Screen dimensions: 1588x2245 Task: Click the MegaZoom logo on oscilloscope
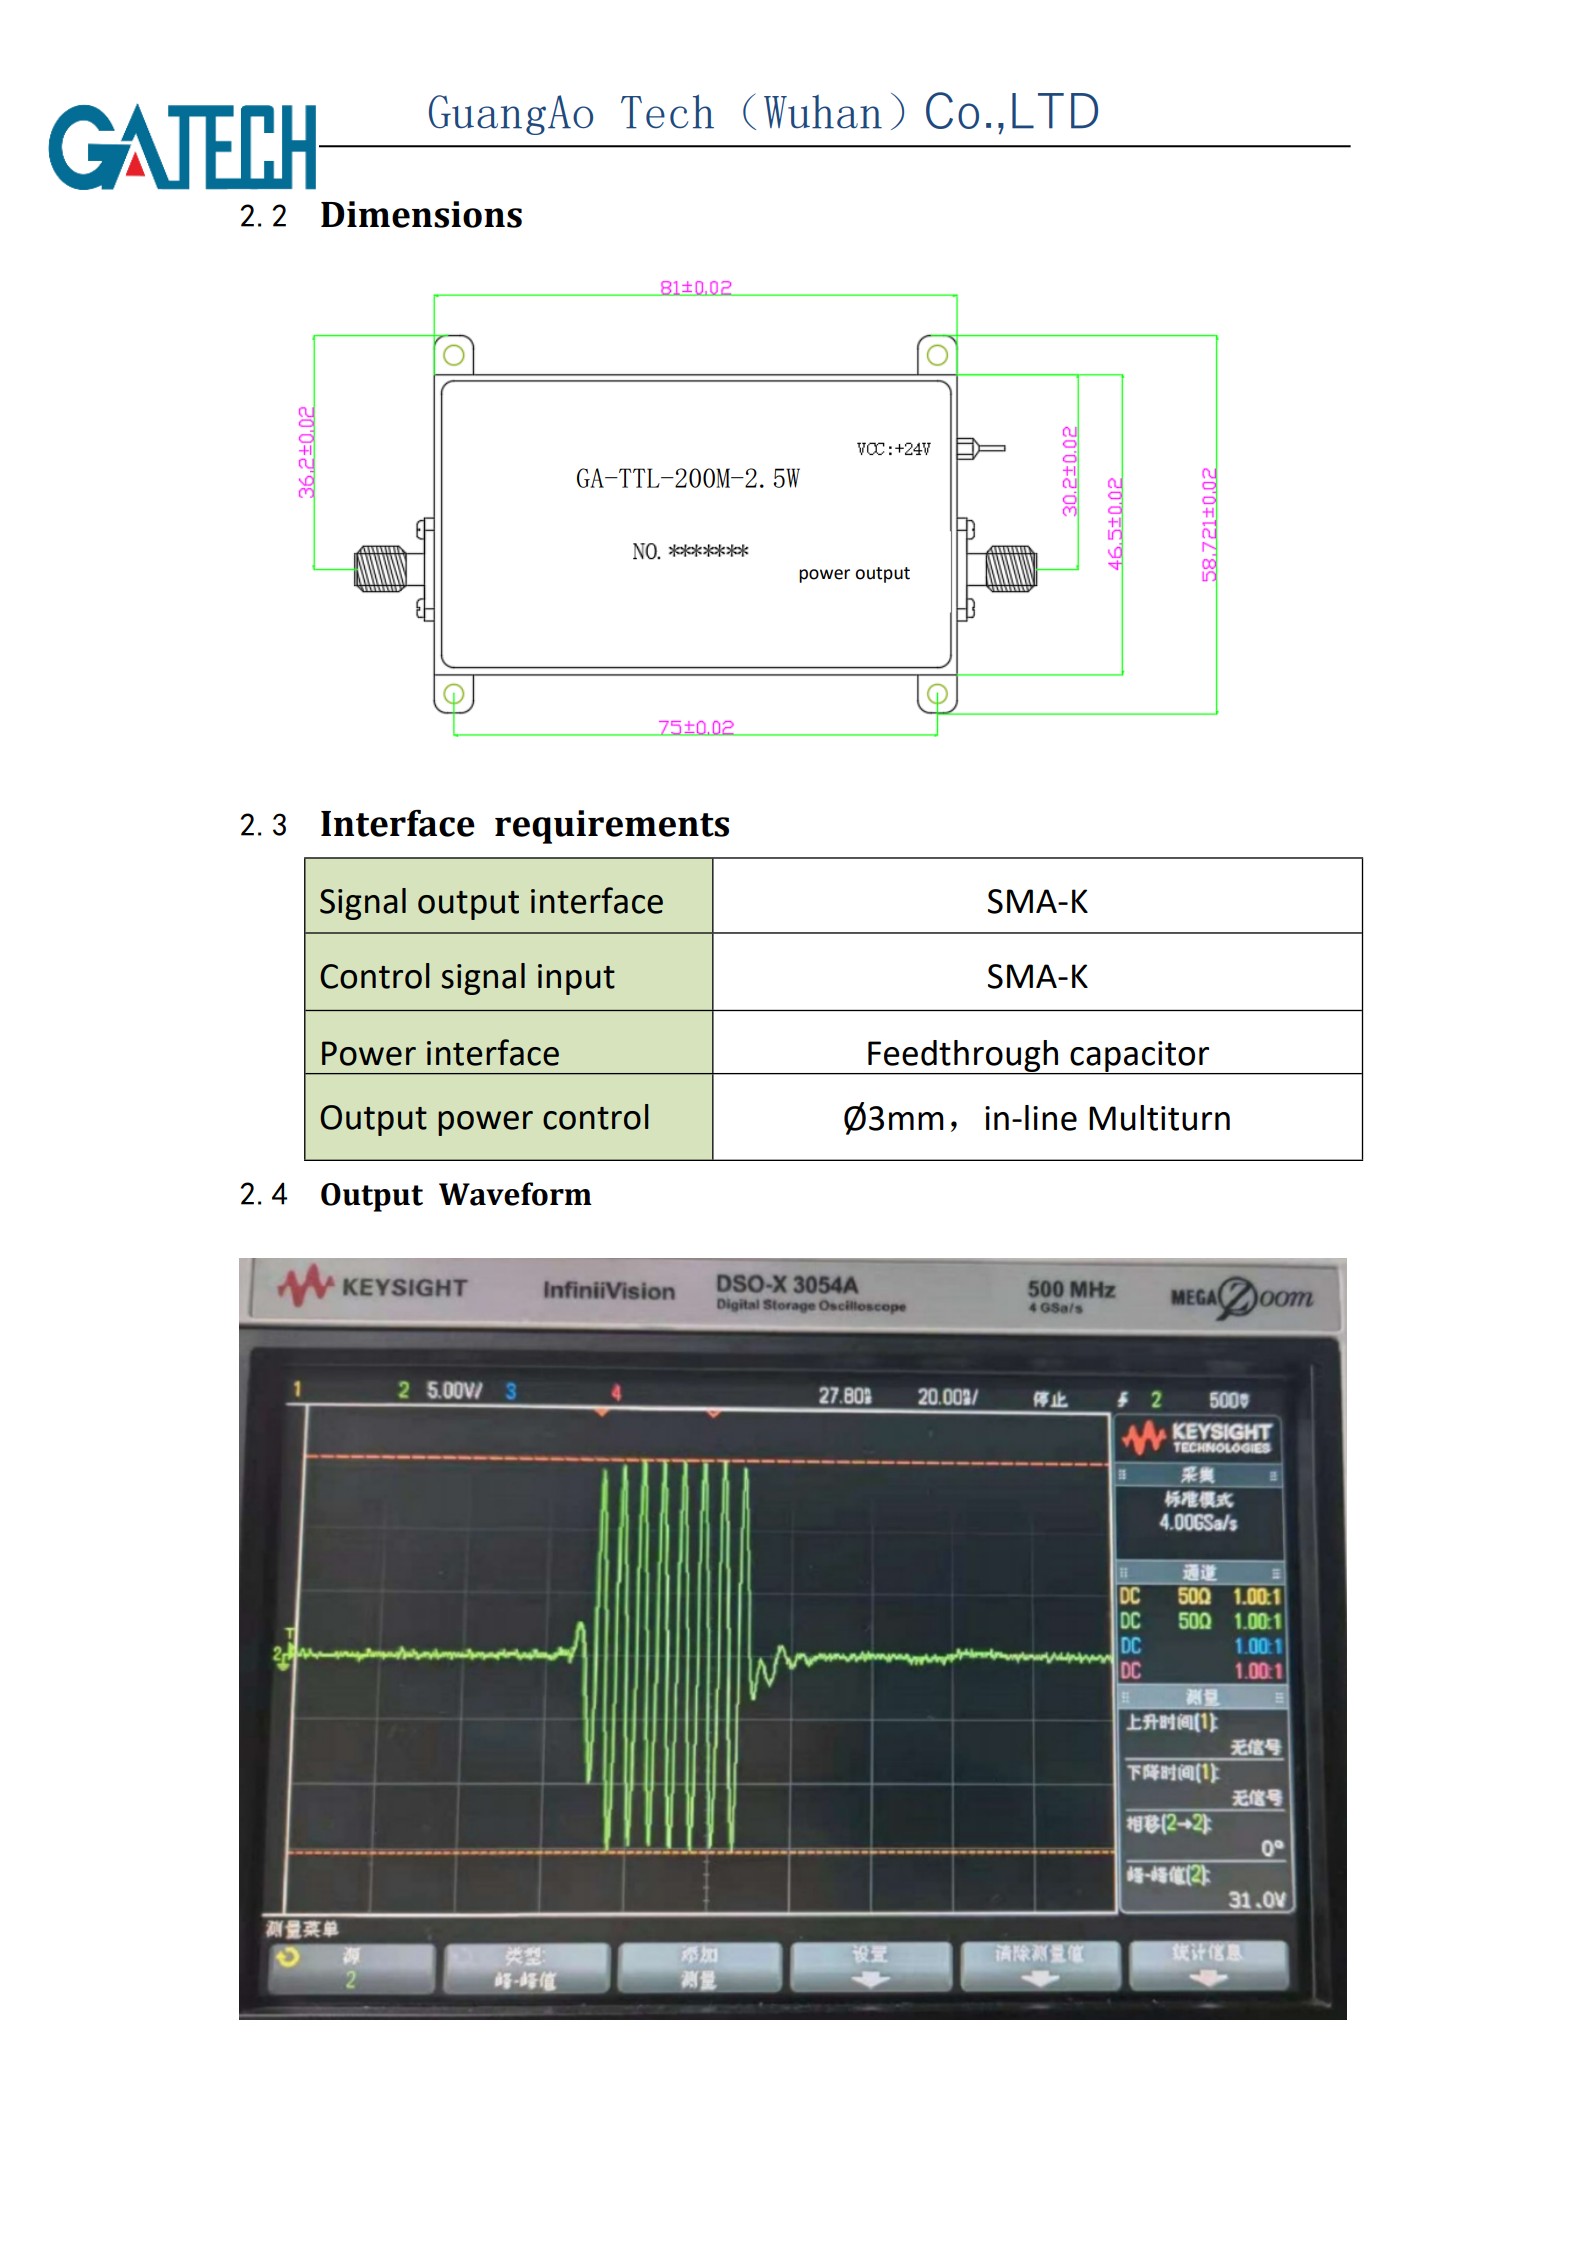pyautogui.click(x=1241, y=1297)
